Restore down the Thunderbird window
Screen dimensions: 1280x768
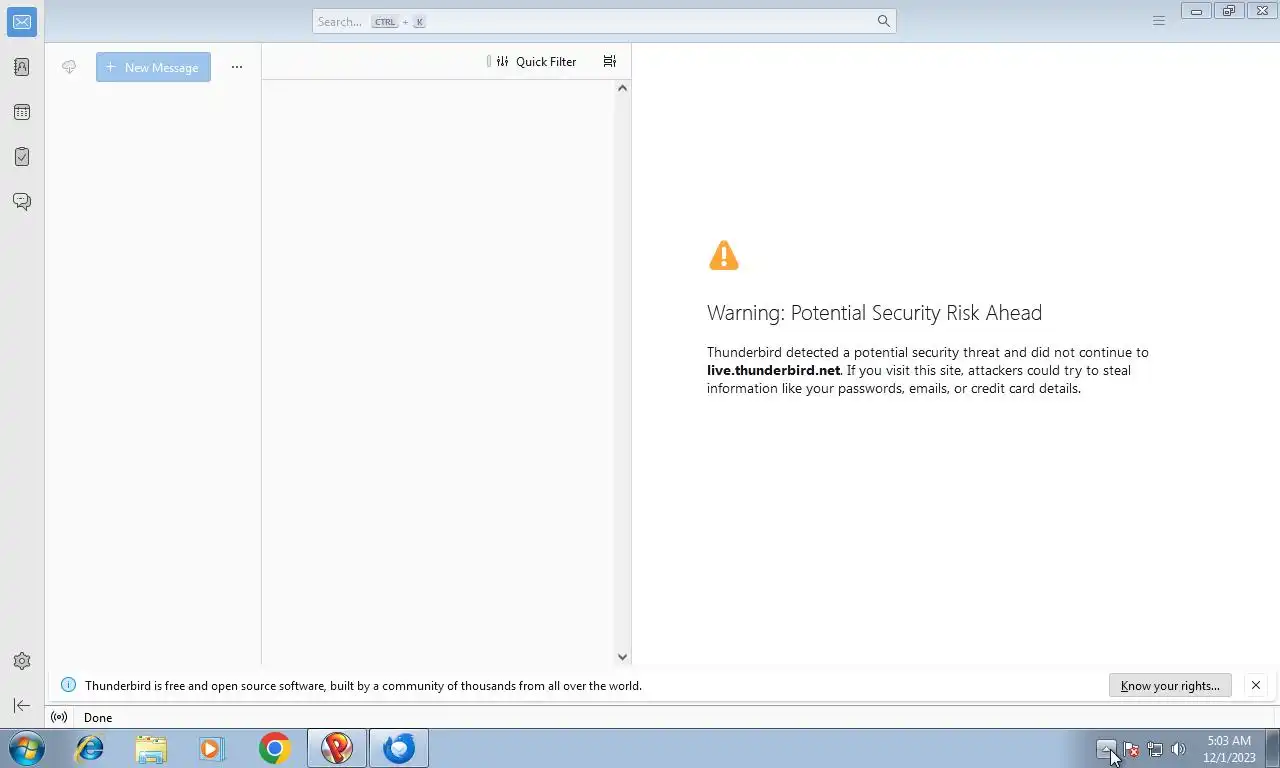(1229, 11)
